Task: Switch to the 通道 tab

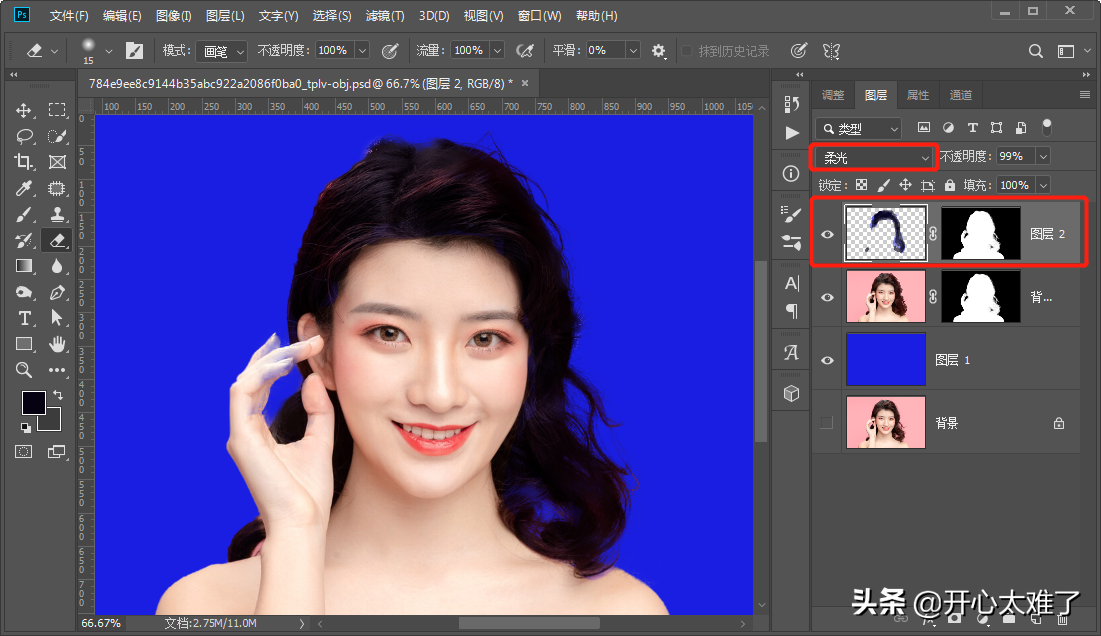Action: point(960,95)
